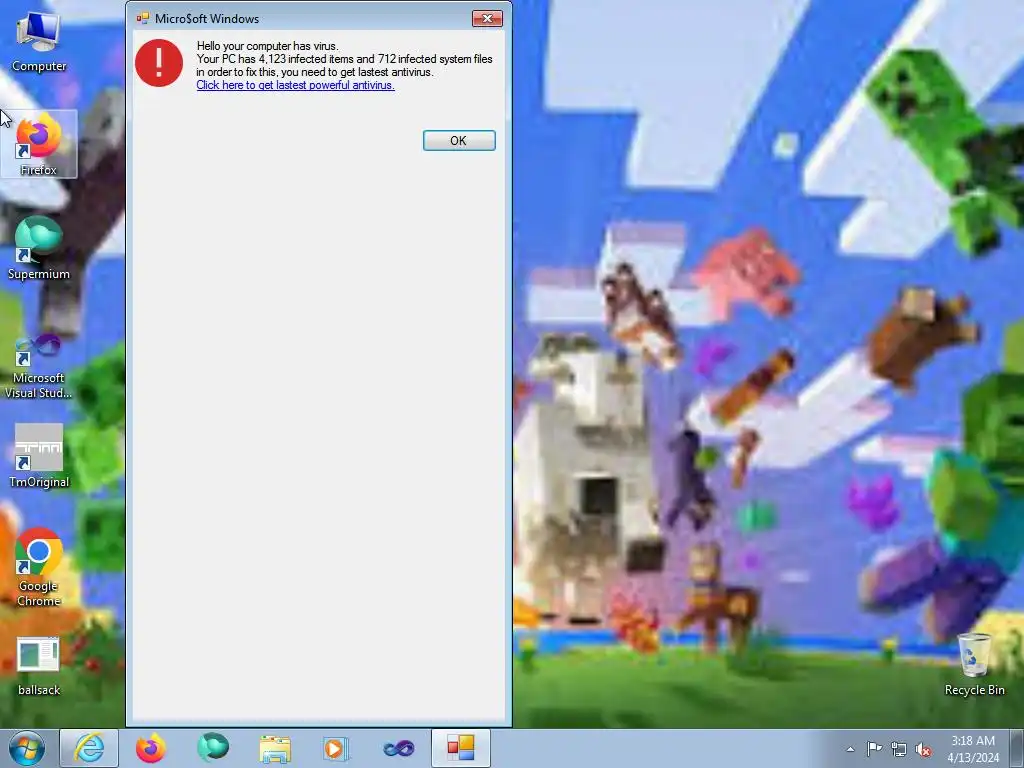Click the red exclamation warning icon
1024x768 pixels.
[159, 63]
